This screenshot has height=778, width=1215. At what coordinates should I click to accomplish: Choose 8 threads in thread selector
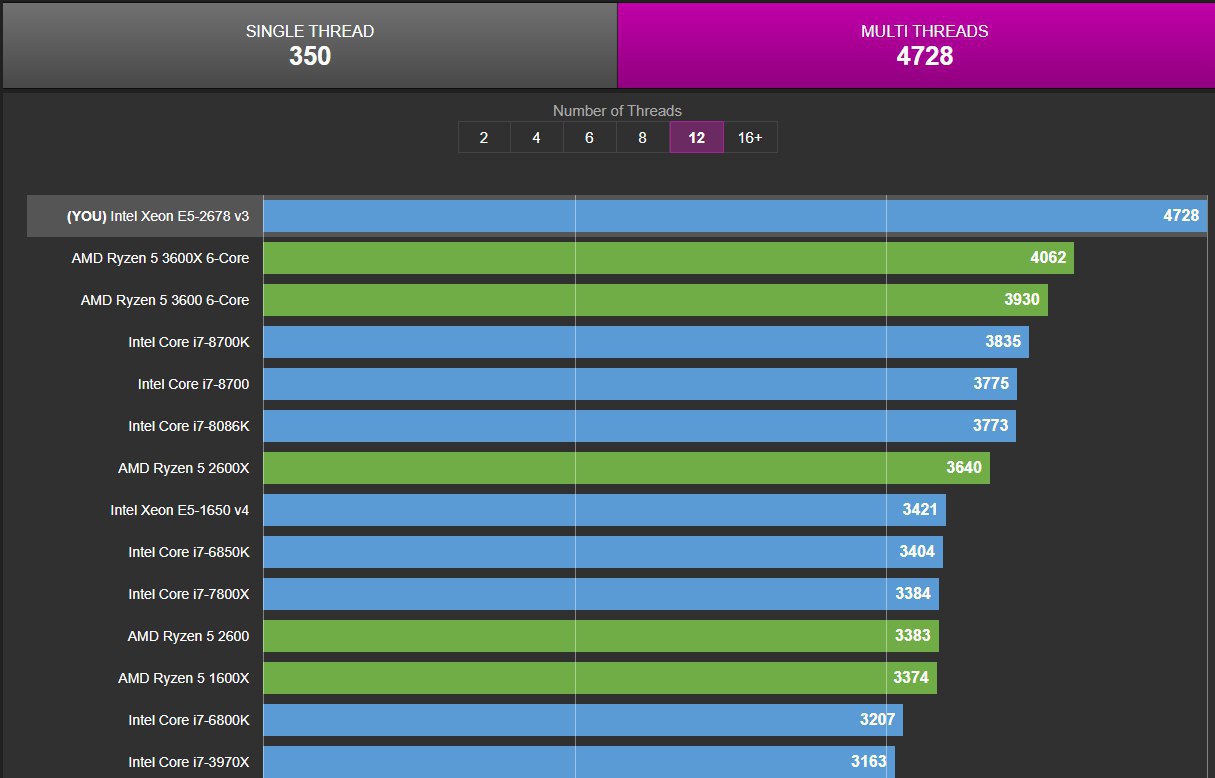tap(643, 138)
